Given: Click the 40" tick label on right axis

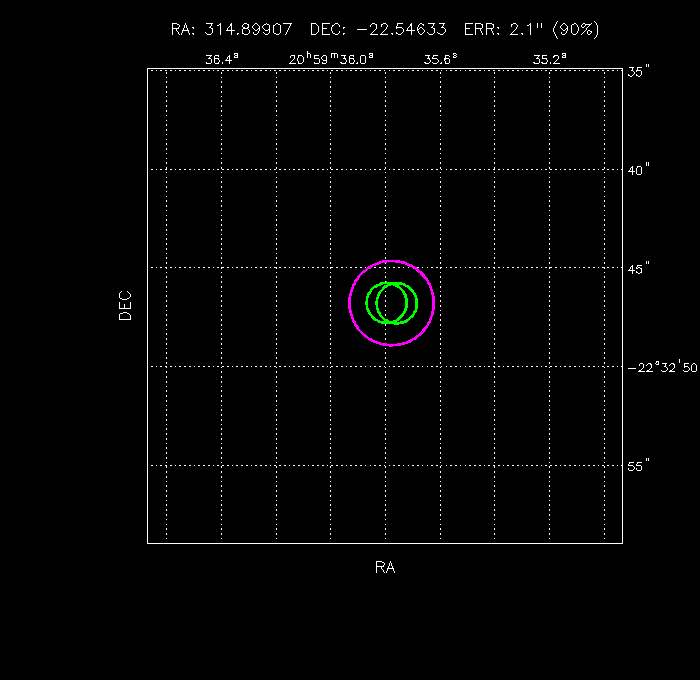Looking at the screenshot, I should (639, 170).
